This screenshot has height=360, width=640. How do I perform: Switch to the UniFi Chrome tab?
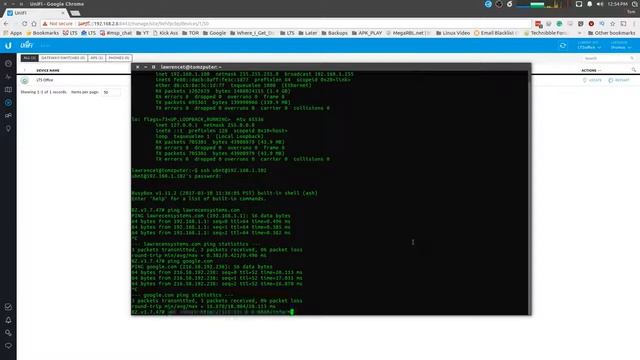coord(36,13)
